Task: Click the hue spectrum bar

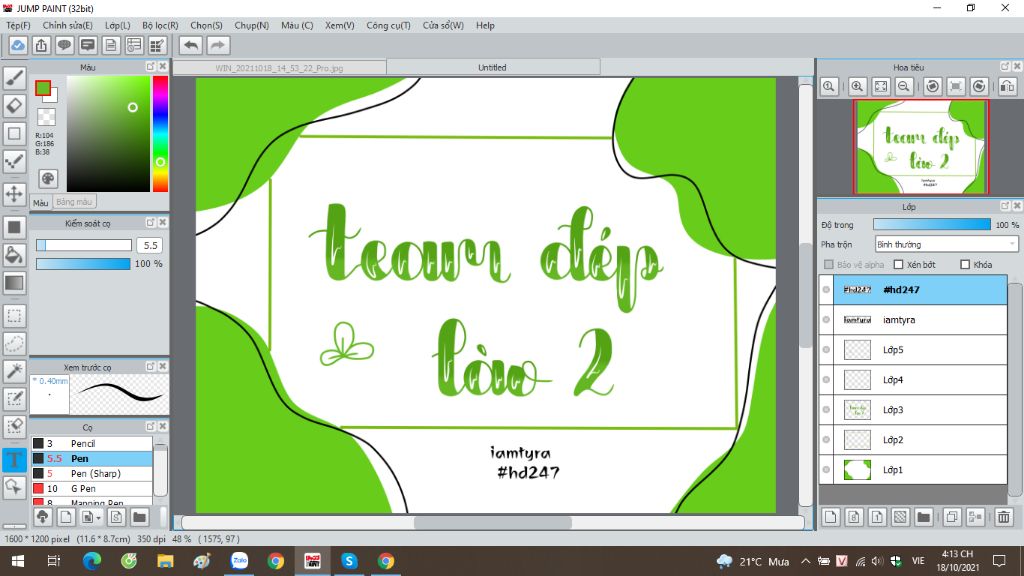Action: [x=160, y=134]
